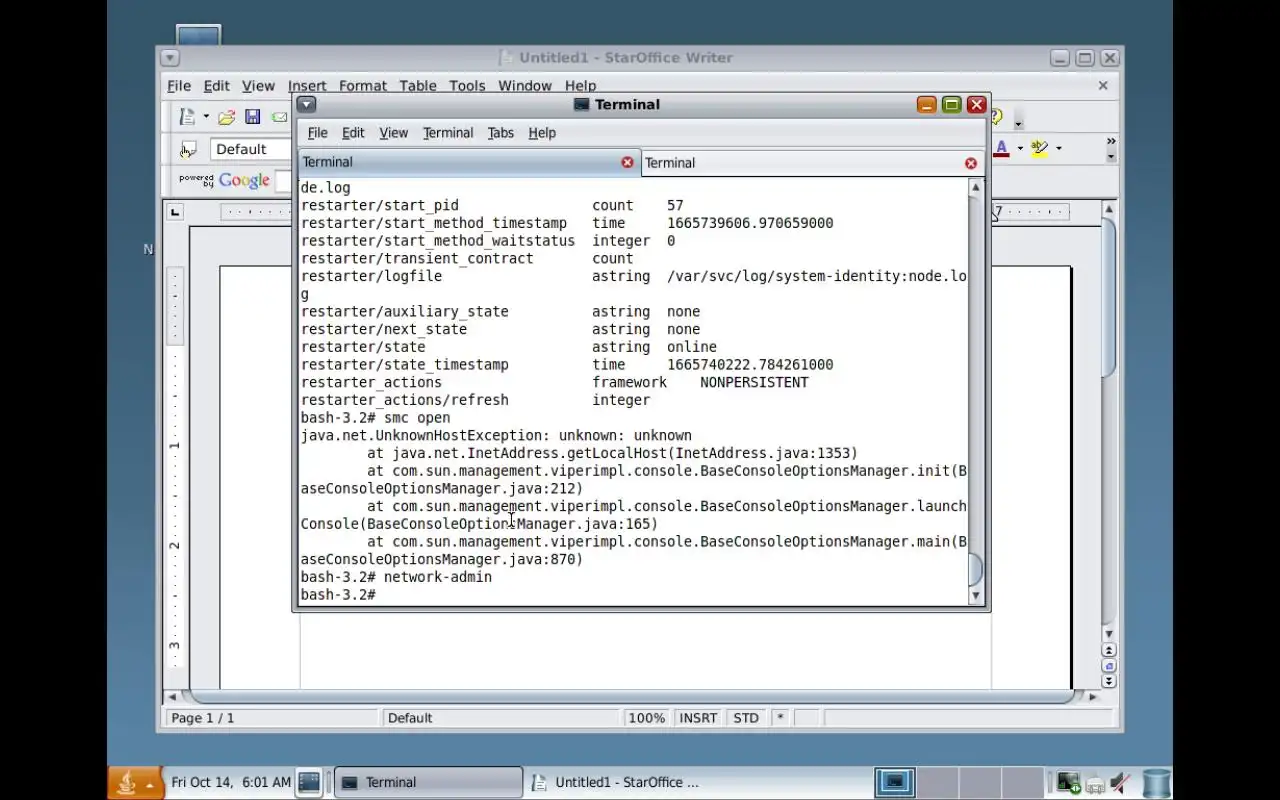Click the Navigation circle button on scrollbar
Viewport: 1280px width, 800px height.
tap(1108, 666)
